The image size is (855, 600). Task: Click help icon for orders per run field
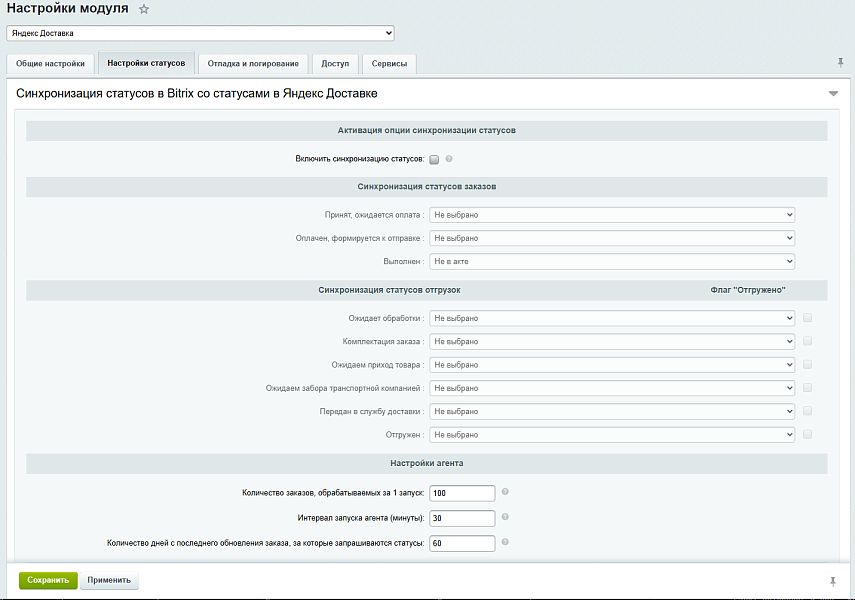505,492
